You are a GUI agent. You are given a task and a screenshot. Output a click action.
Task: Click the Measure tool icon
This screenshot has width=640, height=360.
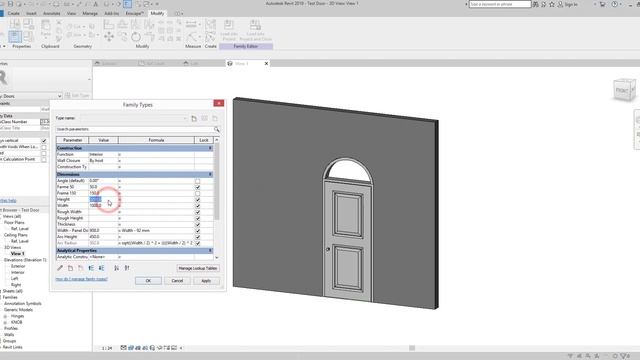pyautogui.click(x=191, y=24)
